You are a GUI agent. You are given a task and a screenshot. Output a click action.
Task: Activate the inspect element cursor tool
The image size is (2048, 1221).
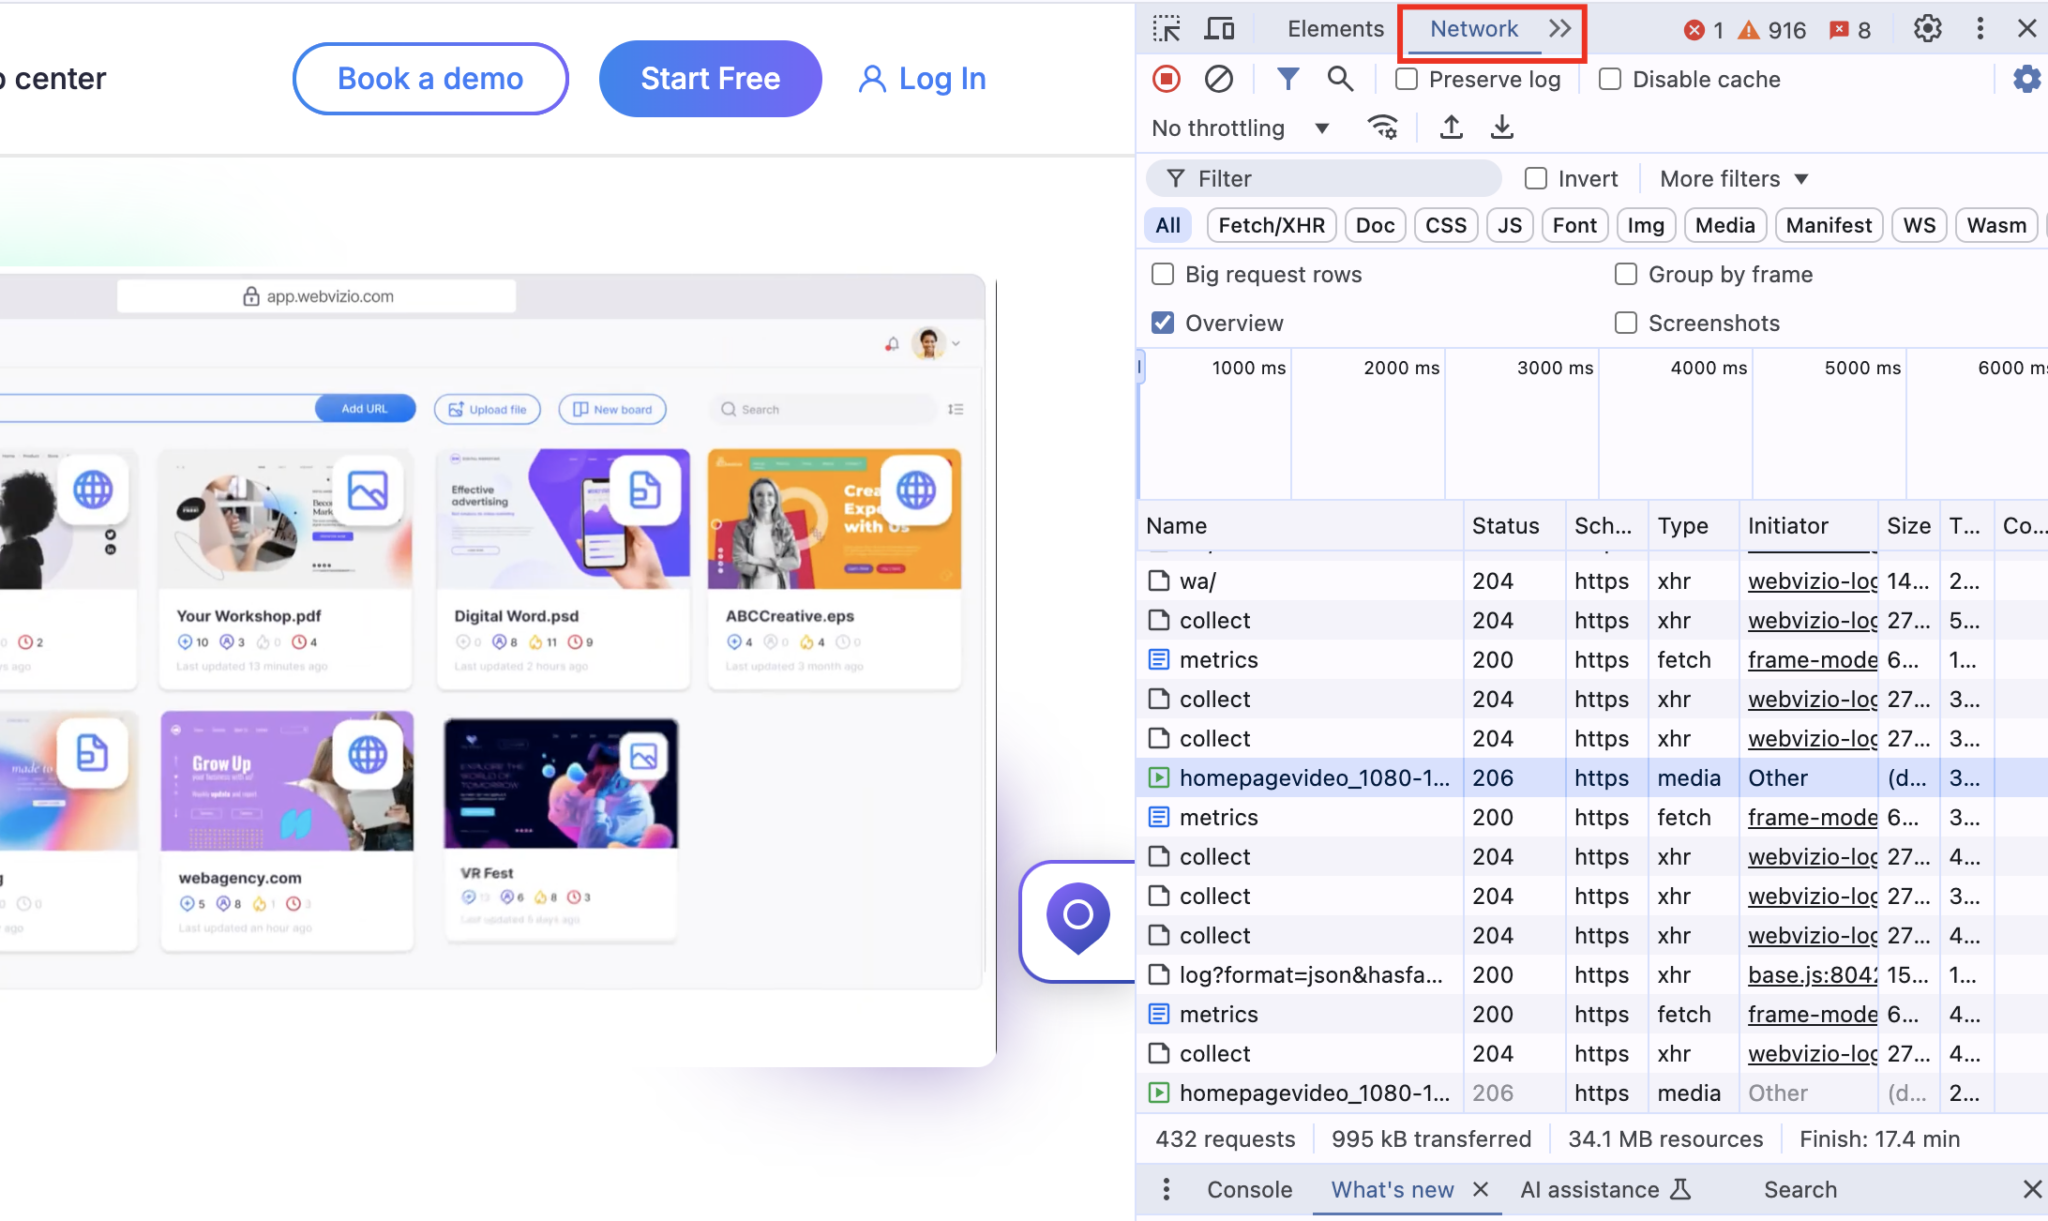pos(1167,29)
